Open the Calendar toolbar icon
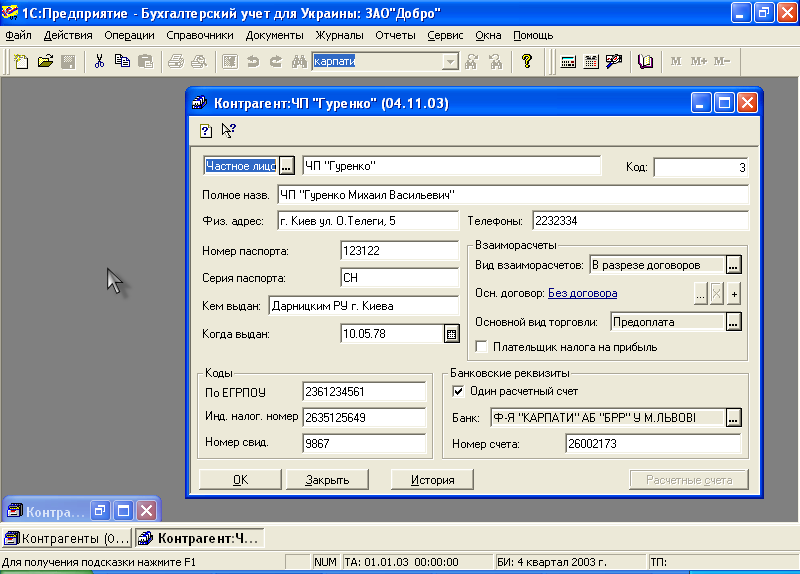Screen dimensions: 800x574 [x=591, y=62]
